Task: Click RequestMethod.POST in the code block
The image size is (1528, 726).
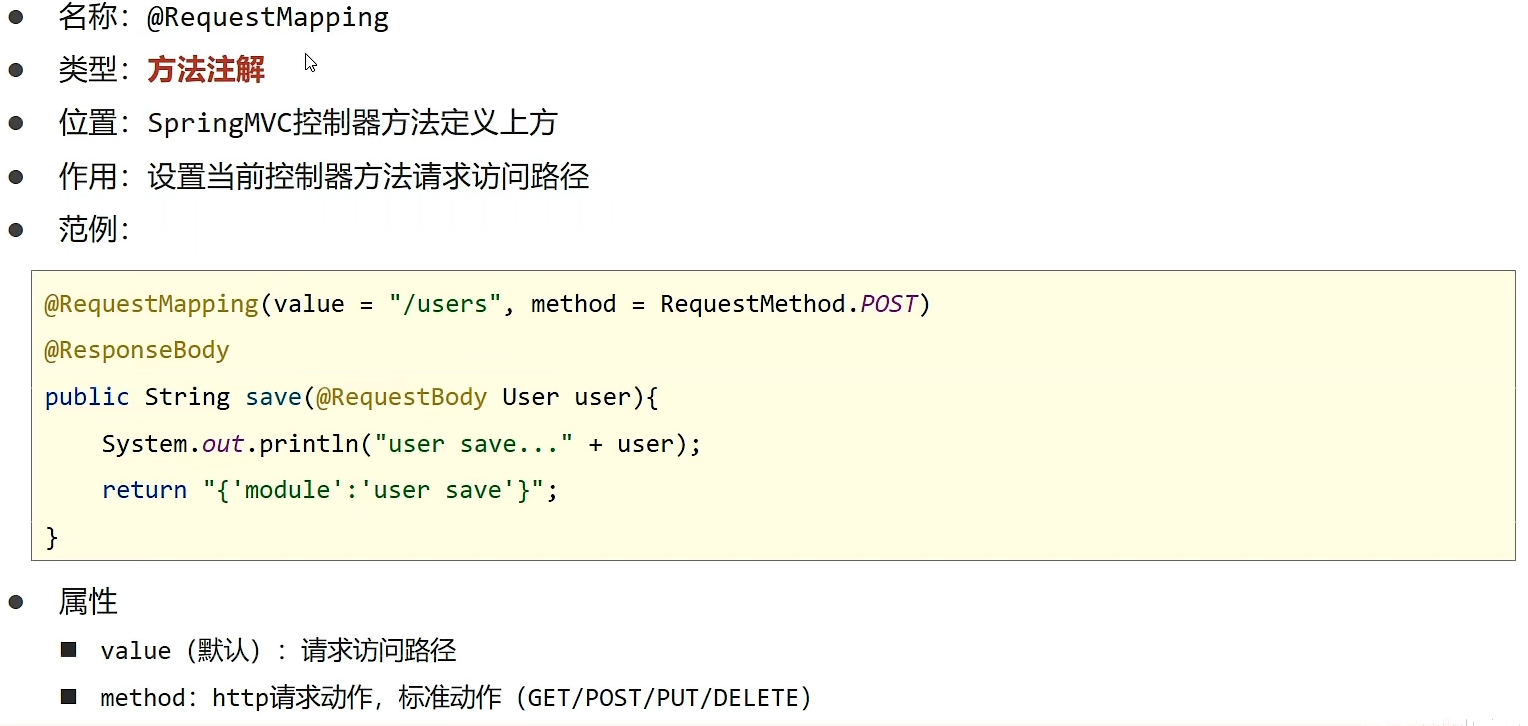Action: tap(788, 304)
